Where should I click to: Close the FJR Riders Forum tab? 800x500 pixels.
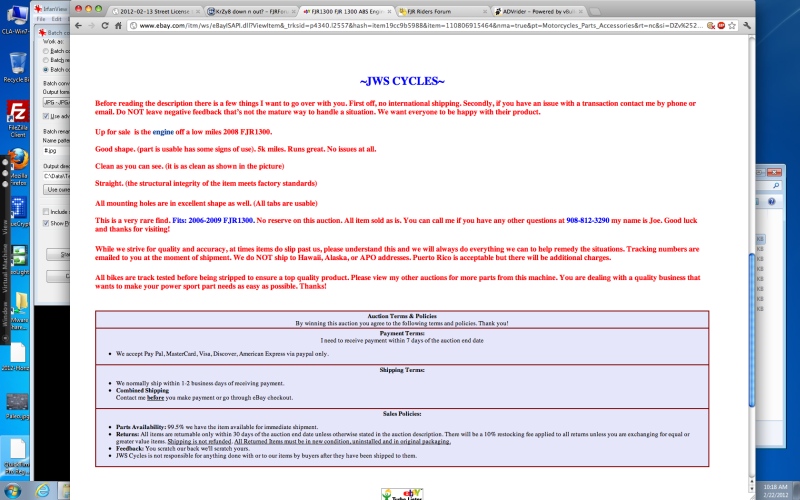(485, 11)
